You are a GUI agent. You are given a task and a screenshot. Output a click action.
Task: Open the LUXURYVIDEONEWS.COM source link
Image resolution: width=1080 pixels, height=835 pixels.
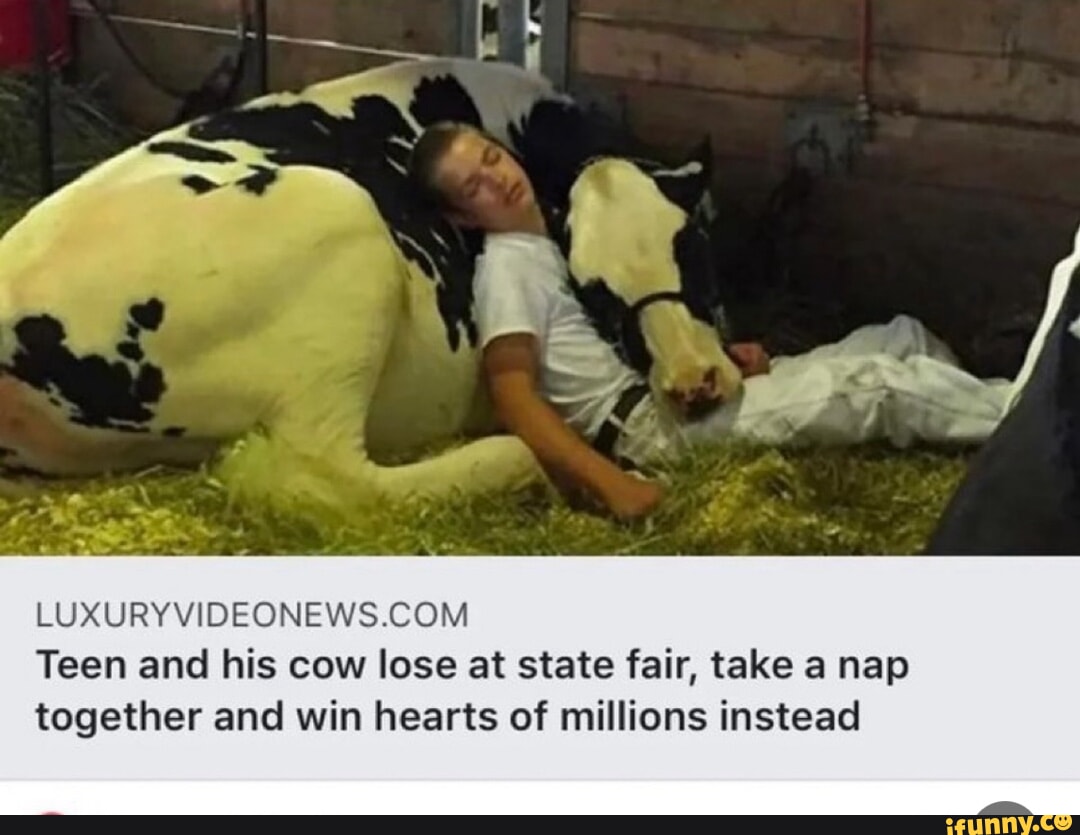pos(251,615)
